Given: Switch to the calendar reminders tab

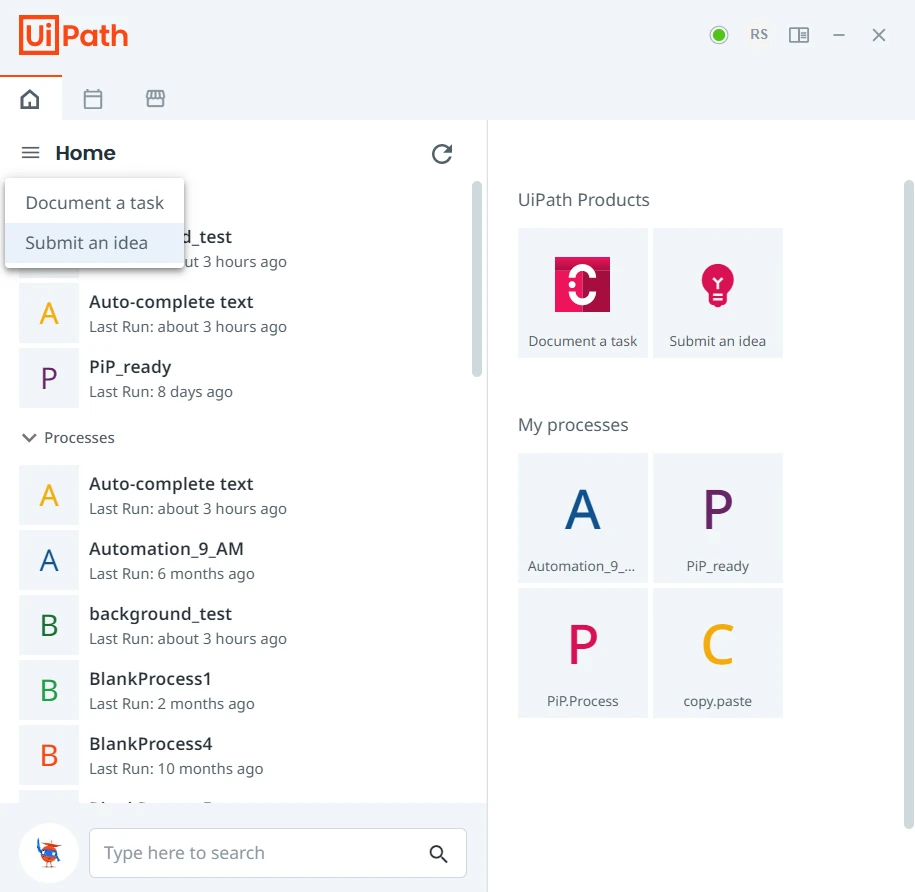Looking at the screenshot, I should [93, 99].
